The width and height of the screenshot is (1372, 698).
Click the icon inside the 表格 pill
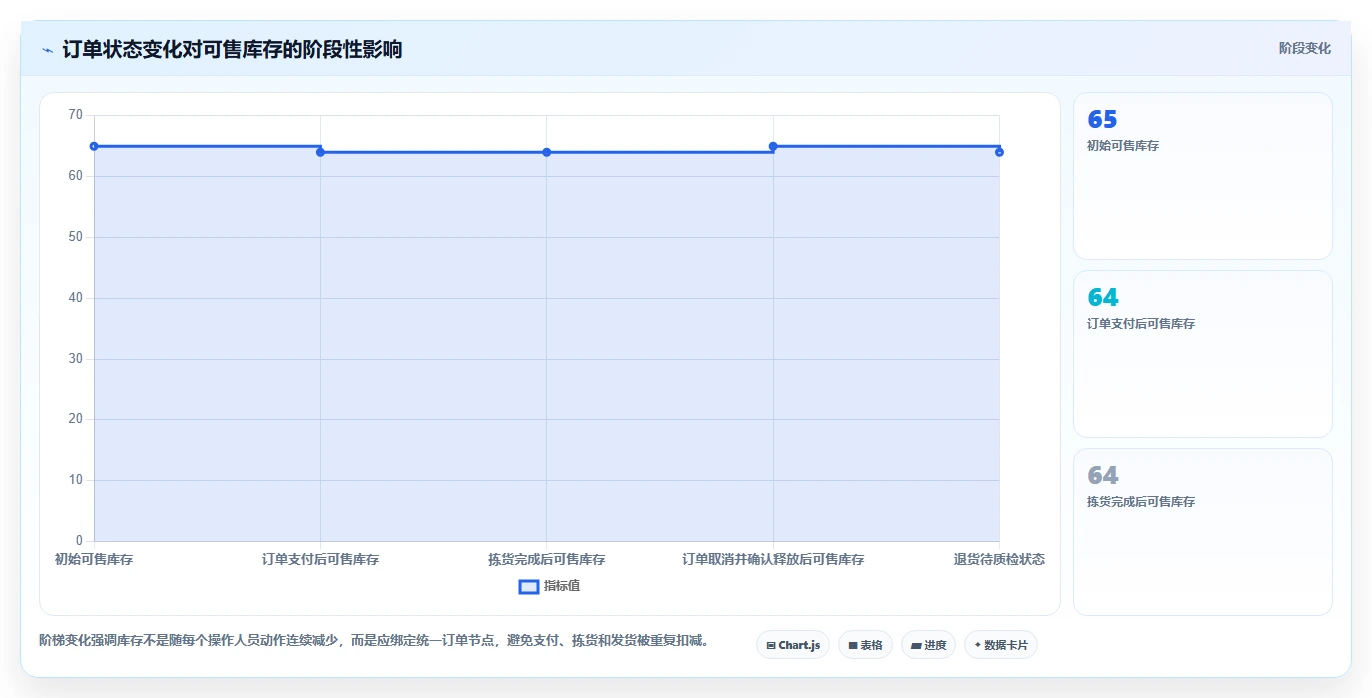[853, 646]
